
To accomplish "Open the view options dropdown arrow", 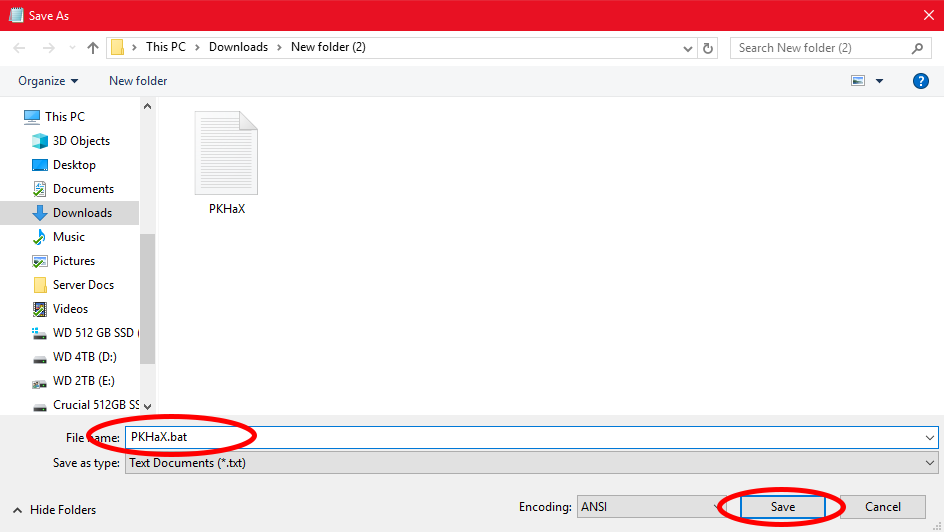I will pyautogui.click(x=880, y=81).
